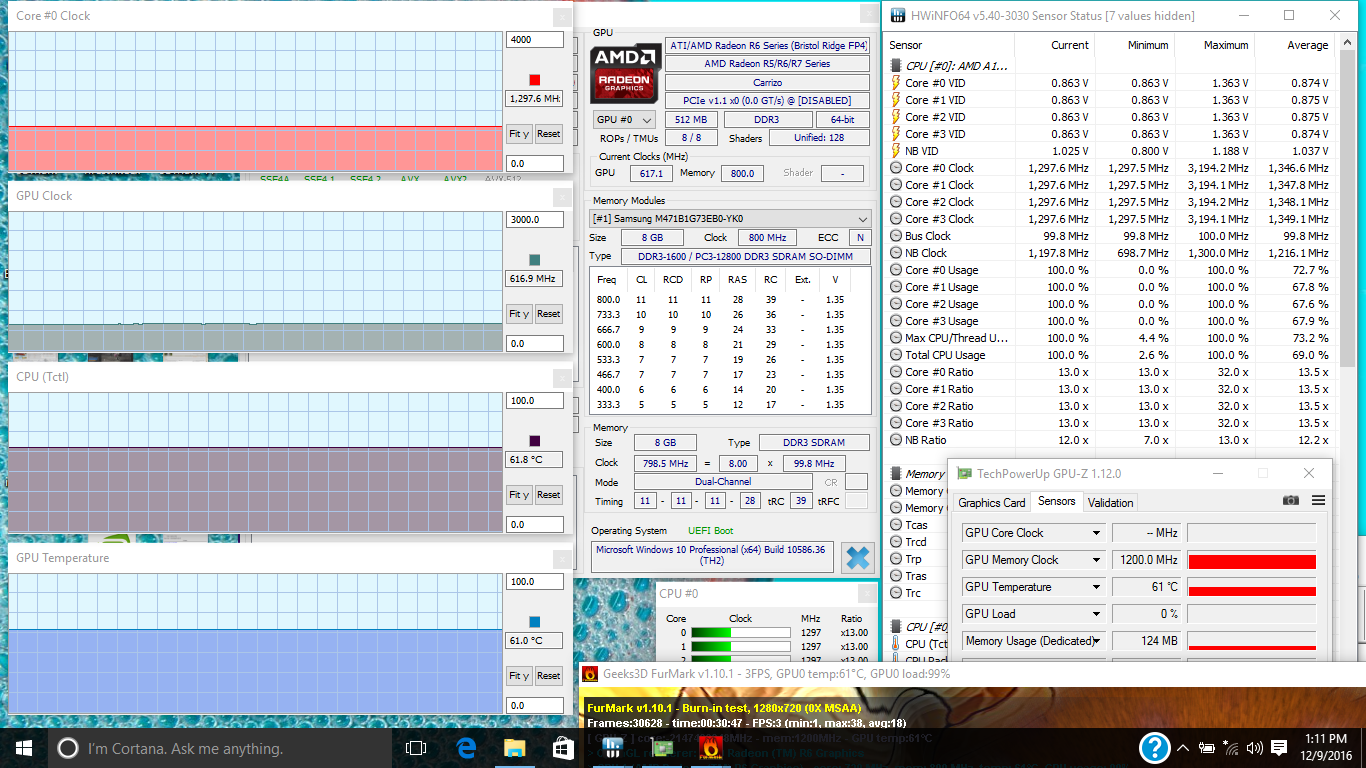Image resolution: width=1366 pixels, height=768 pixels.
Task: Click Reset in Core #0 Clock graph
Action: click(x=549, y=134)
